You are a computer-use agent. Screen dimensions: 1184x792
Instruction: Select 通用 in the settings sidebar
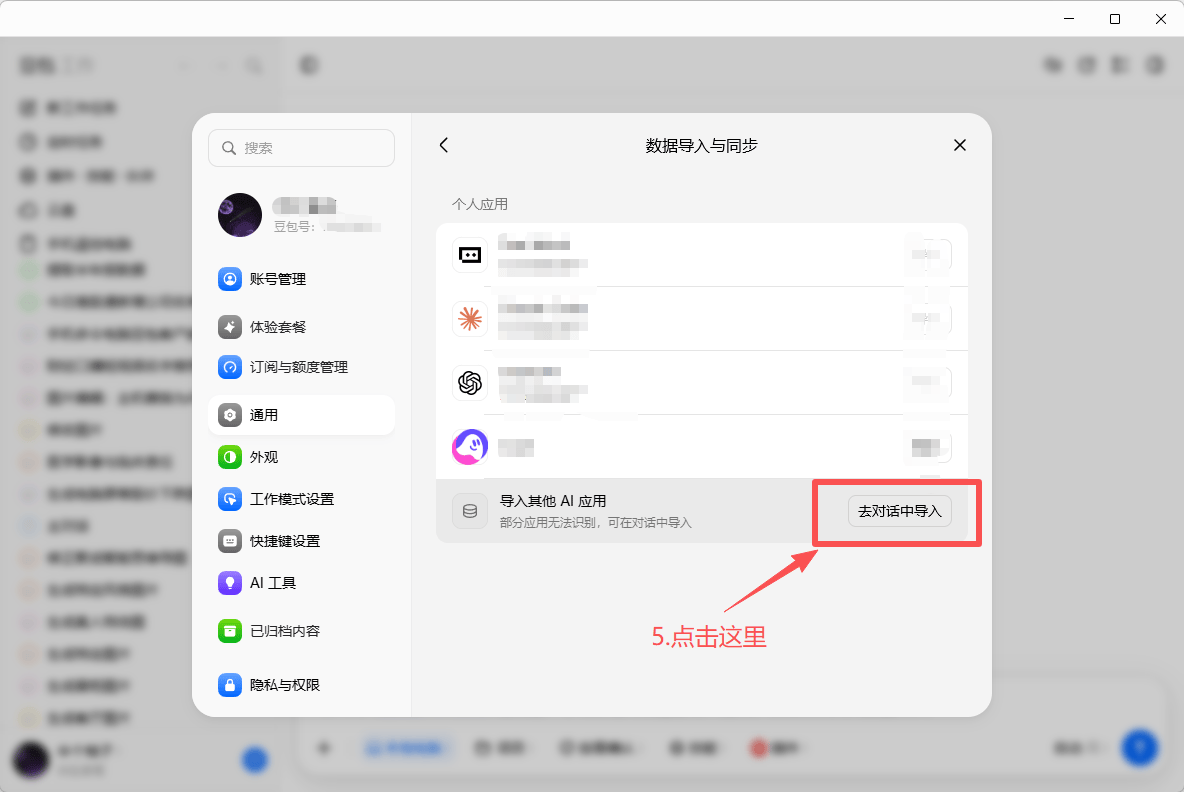[x=301, y=414]
